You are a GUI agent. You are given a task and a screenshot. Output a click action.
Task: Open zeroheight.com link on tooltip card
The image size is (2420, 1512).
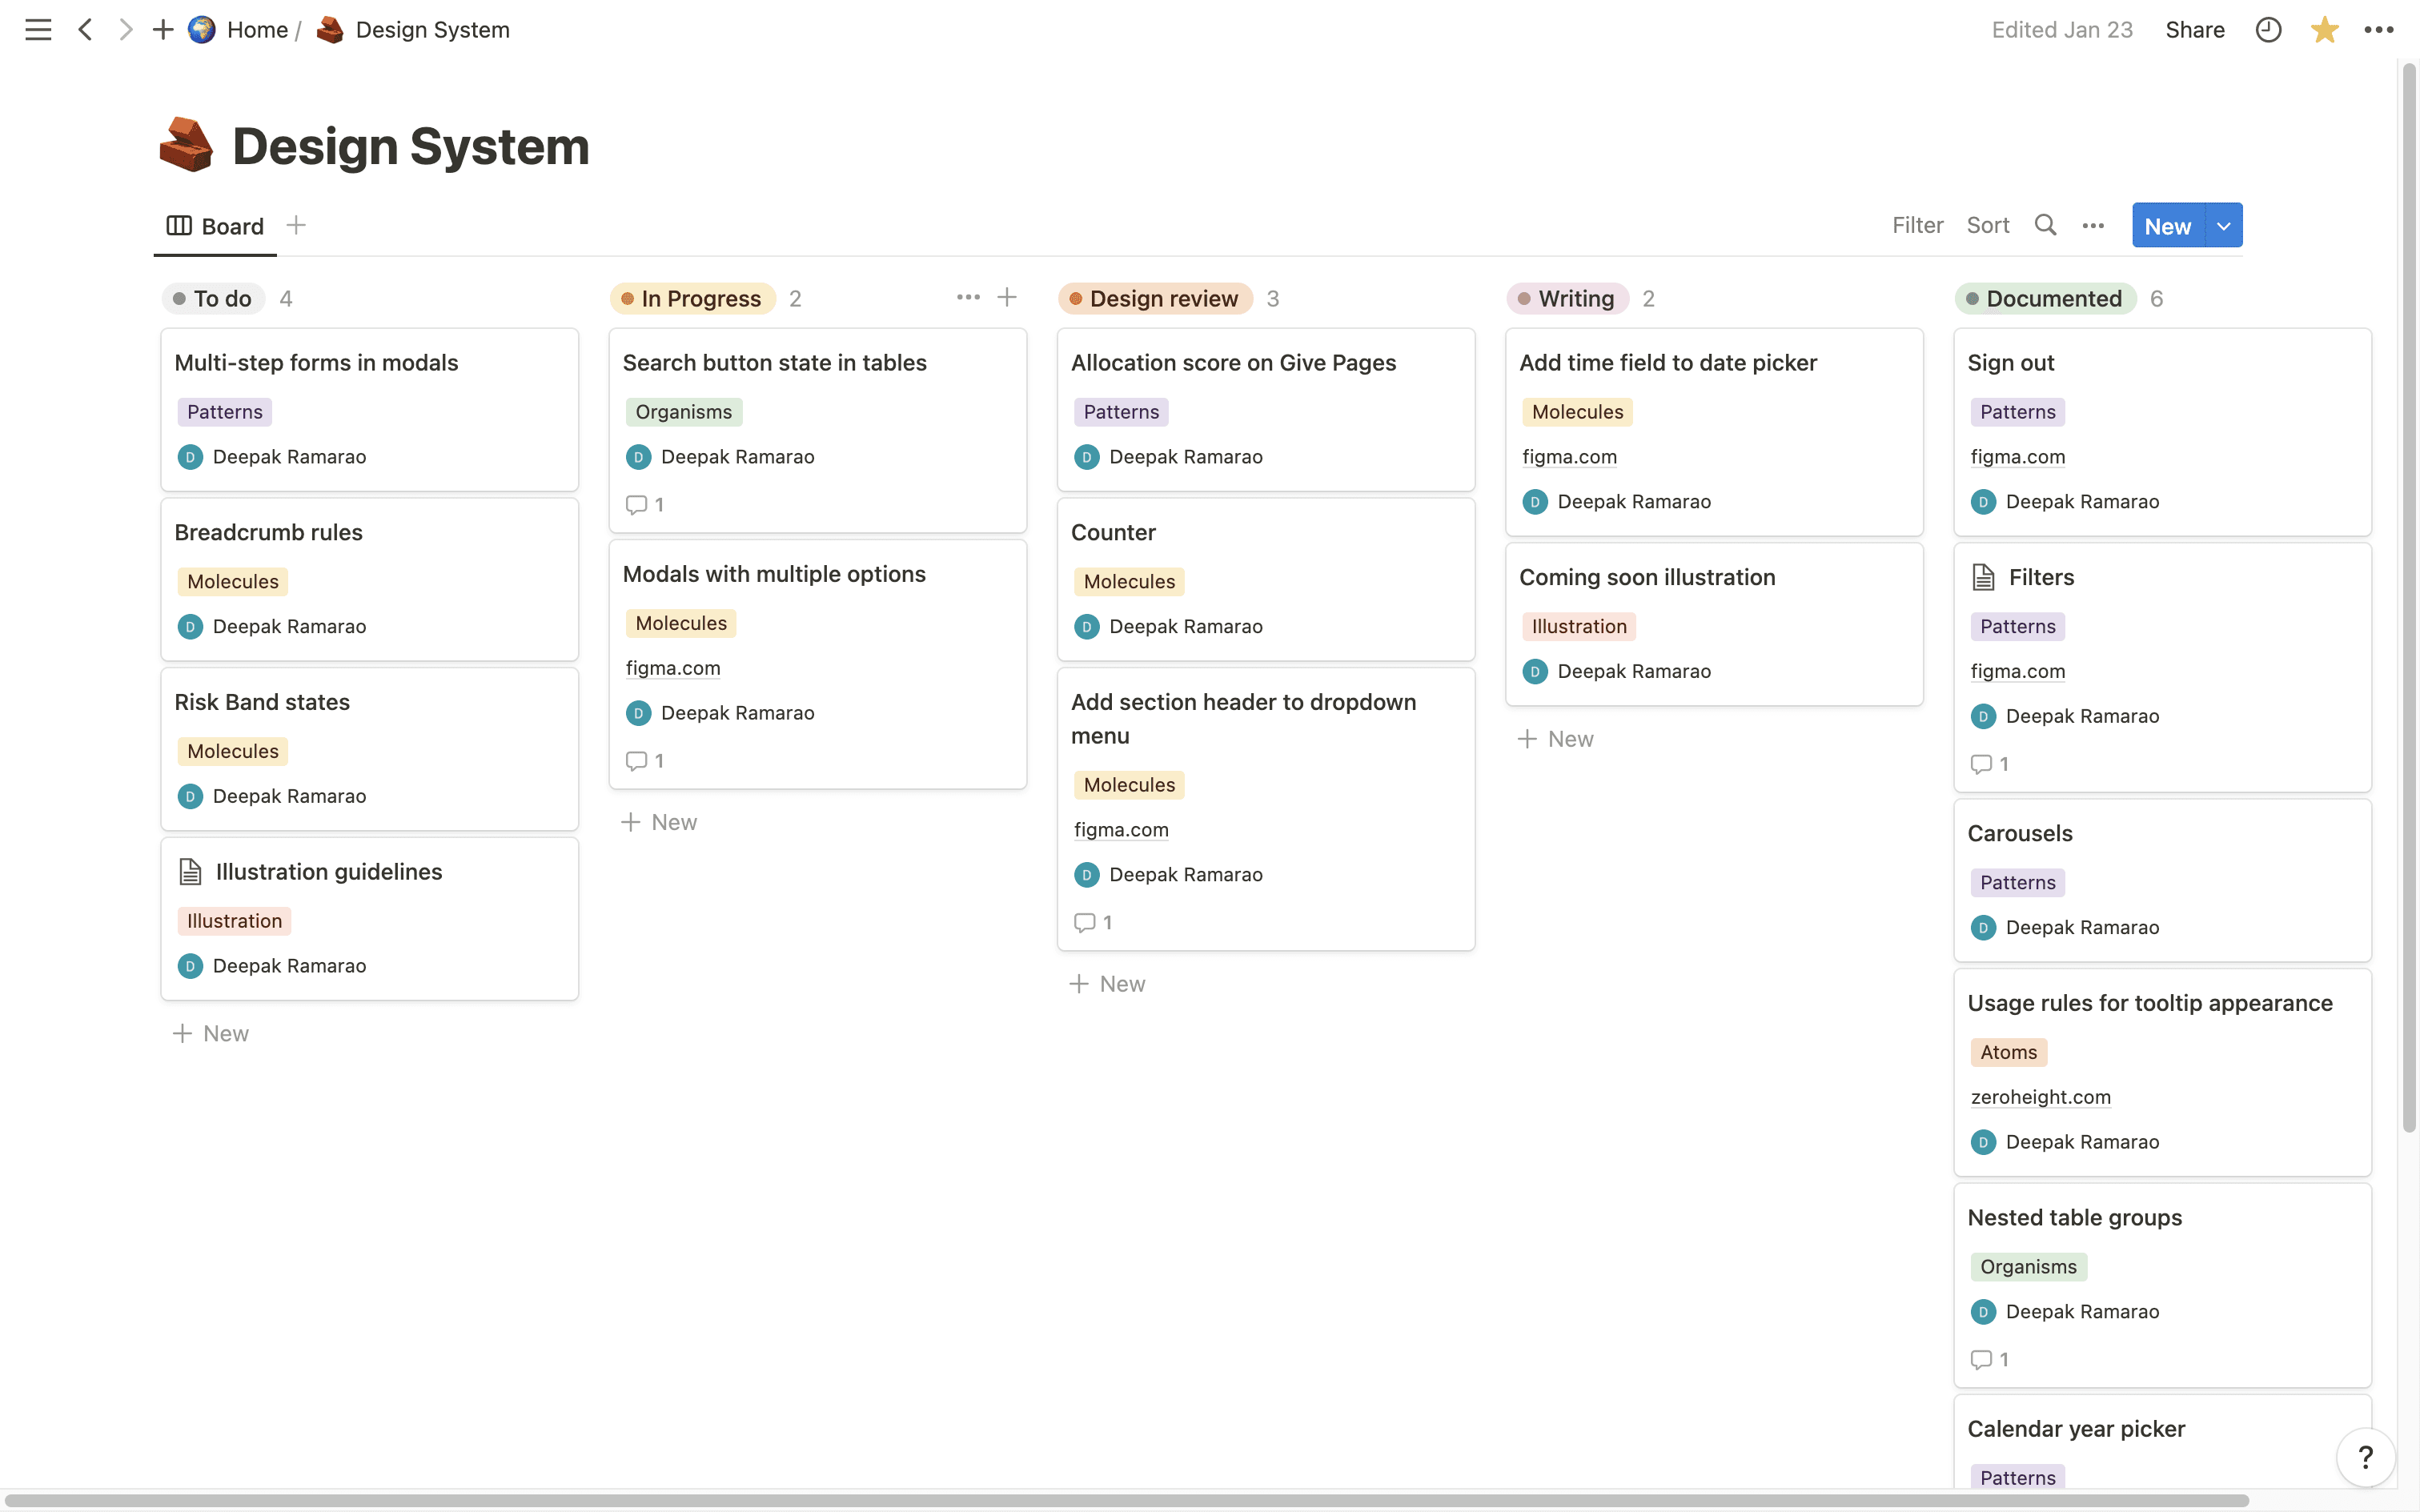click(2040, 1097)
